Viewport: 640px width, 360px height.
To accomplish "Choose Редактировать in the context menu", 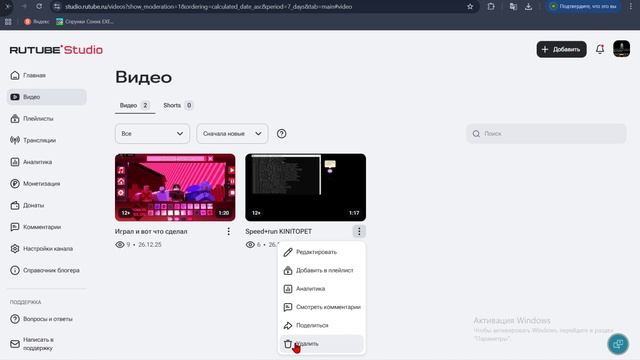I will click(x=322, y=252).
